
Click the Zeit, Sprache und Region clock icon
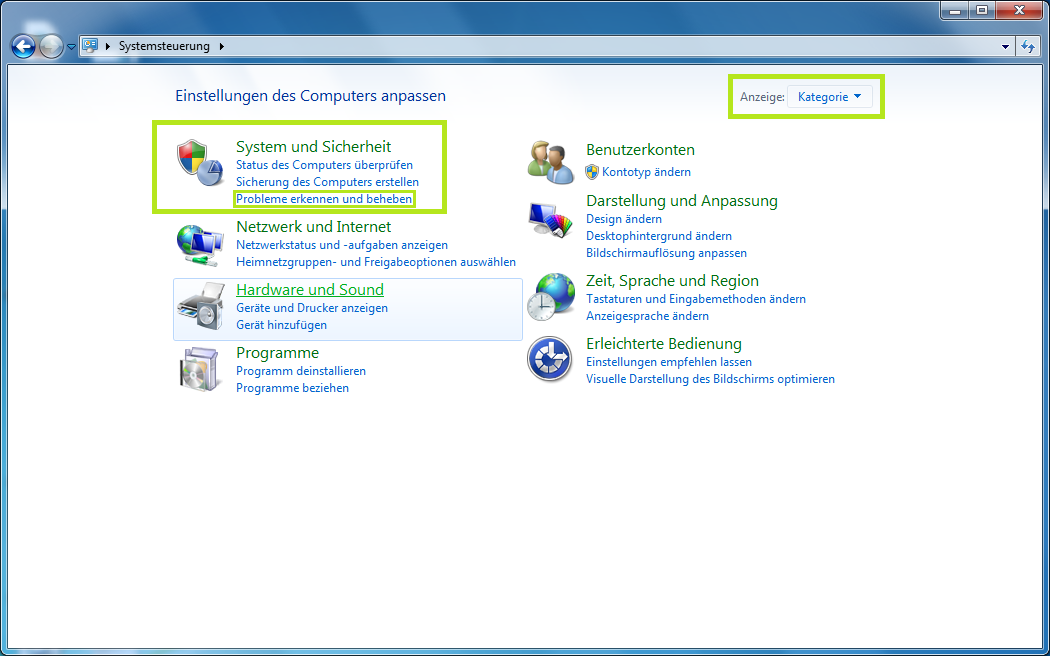[x=550, y=297]
